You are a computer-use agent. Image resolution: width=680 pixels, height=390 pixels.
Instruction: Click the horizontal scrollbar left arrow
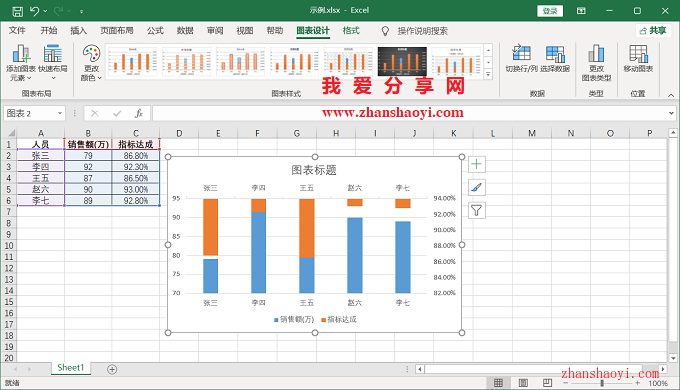pyautogui.click(x=419, y=369)
